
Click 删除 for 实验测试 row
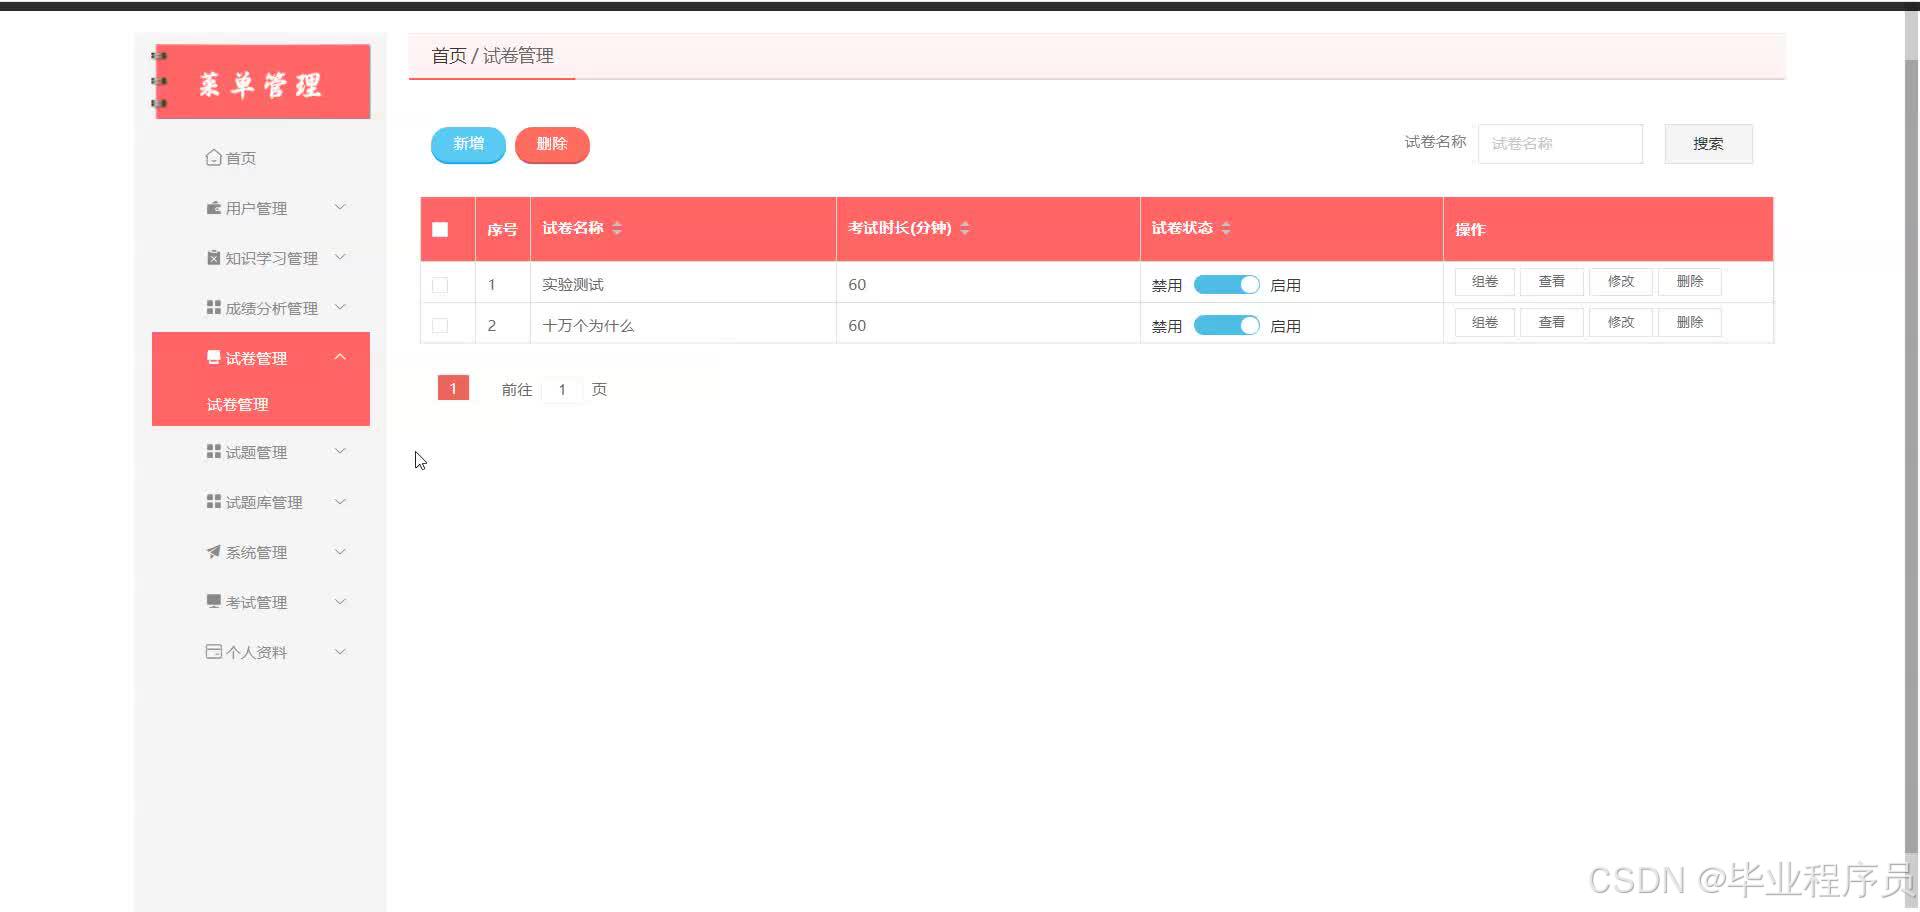pos(1690,282)
